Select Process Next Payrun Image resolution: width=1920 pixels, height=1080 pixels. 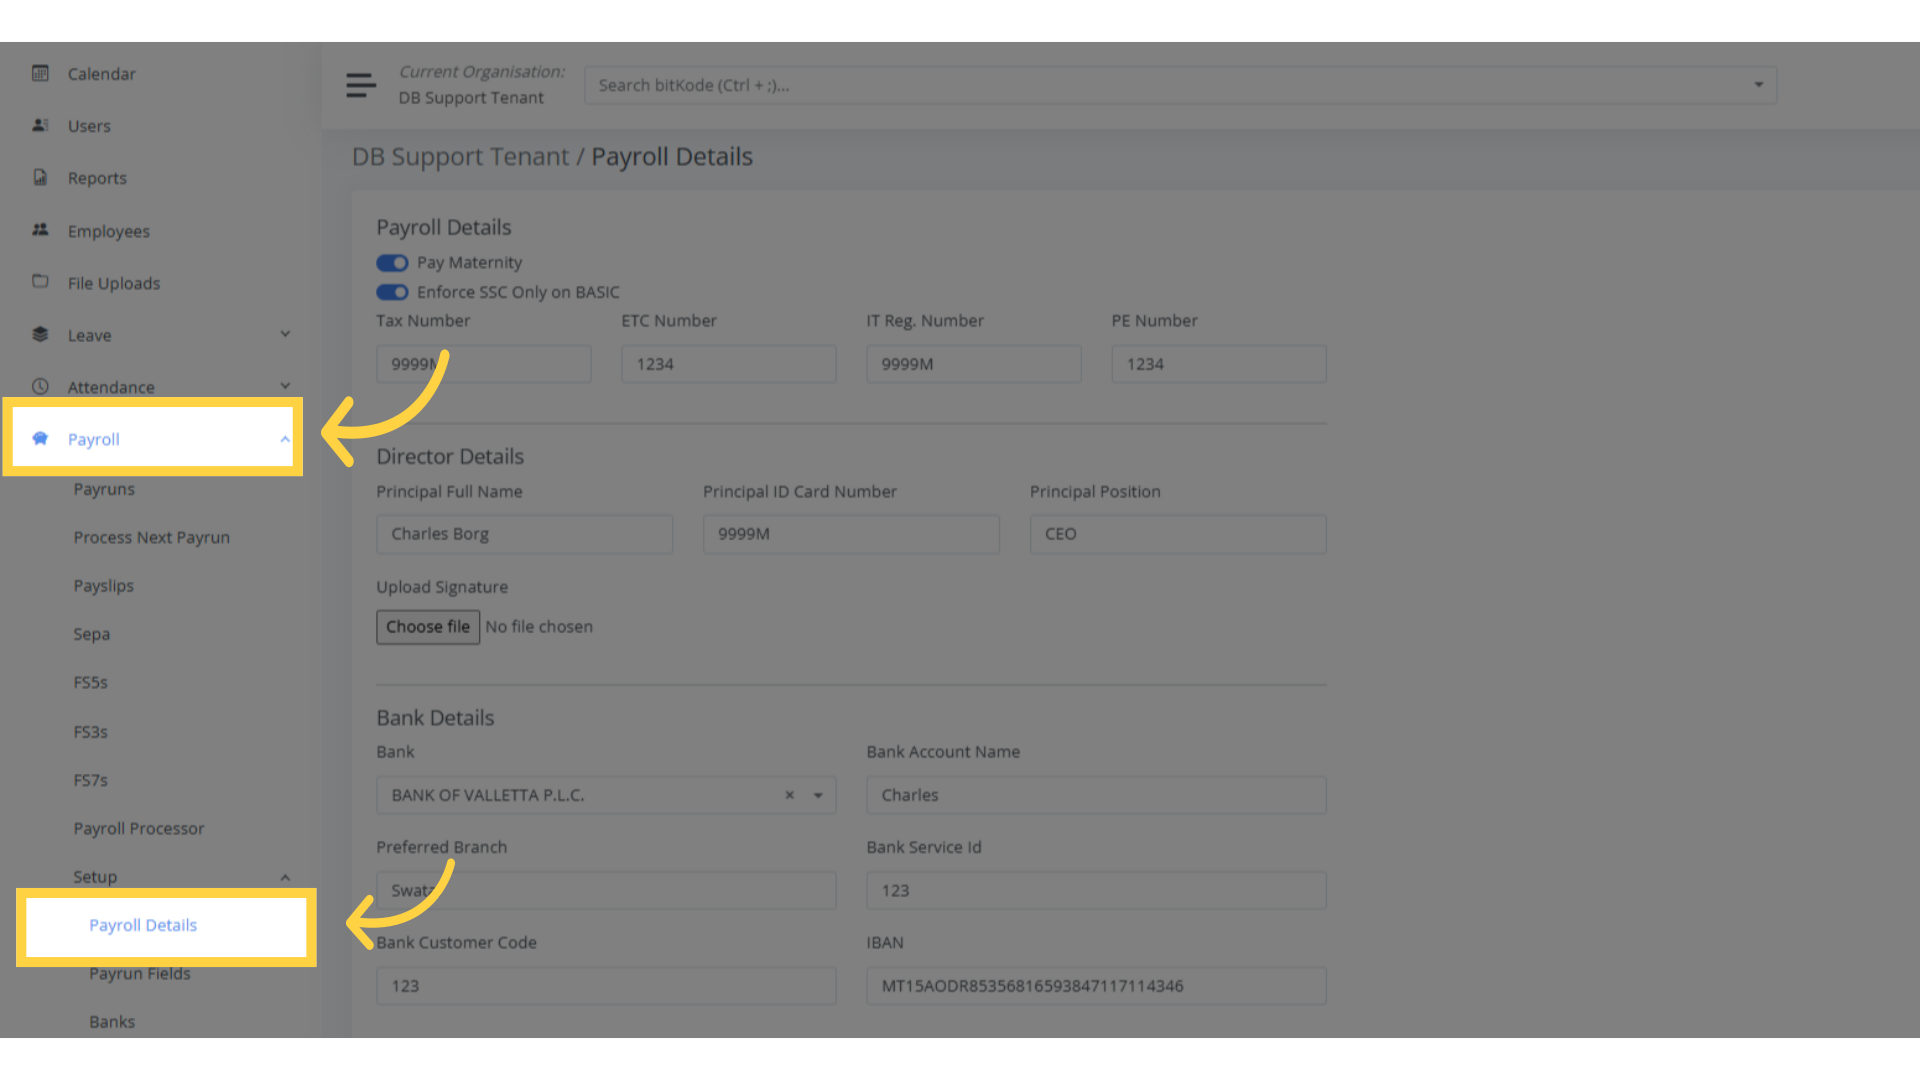click(x=151, y=537)
